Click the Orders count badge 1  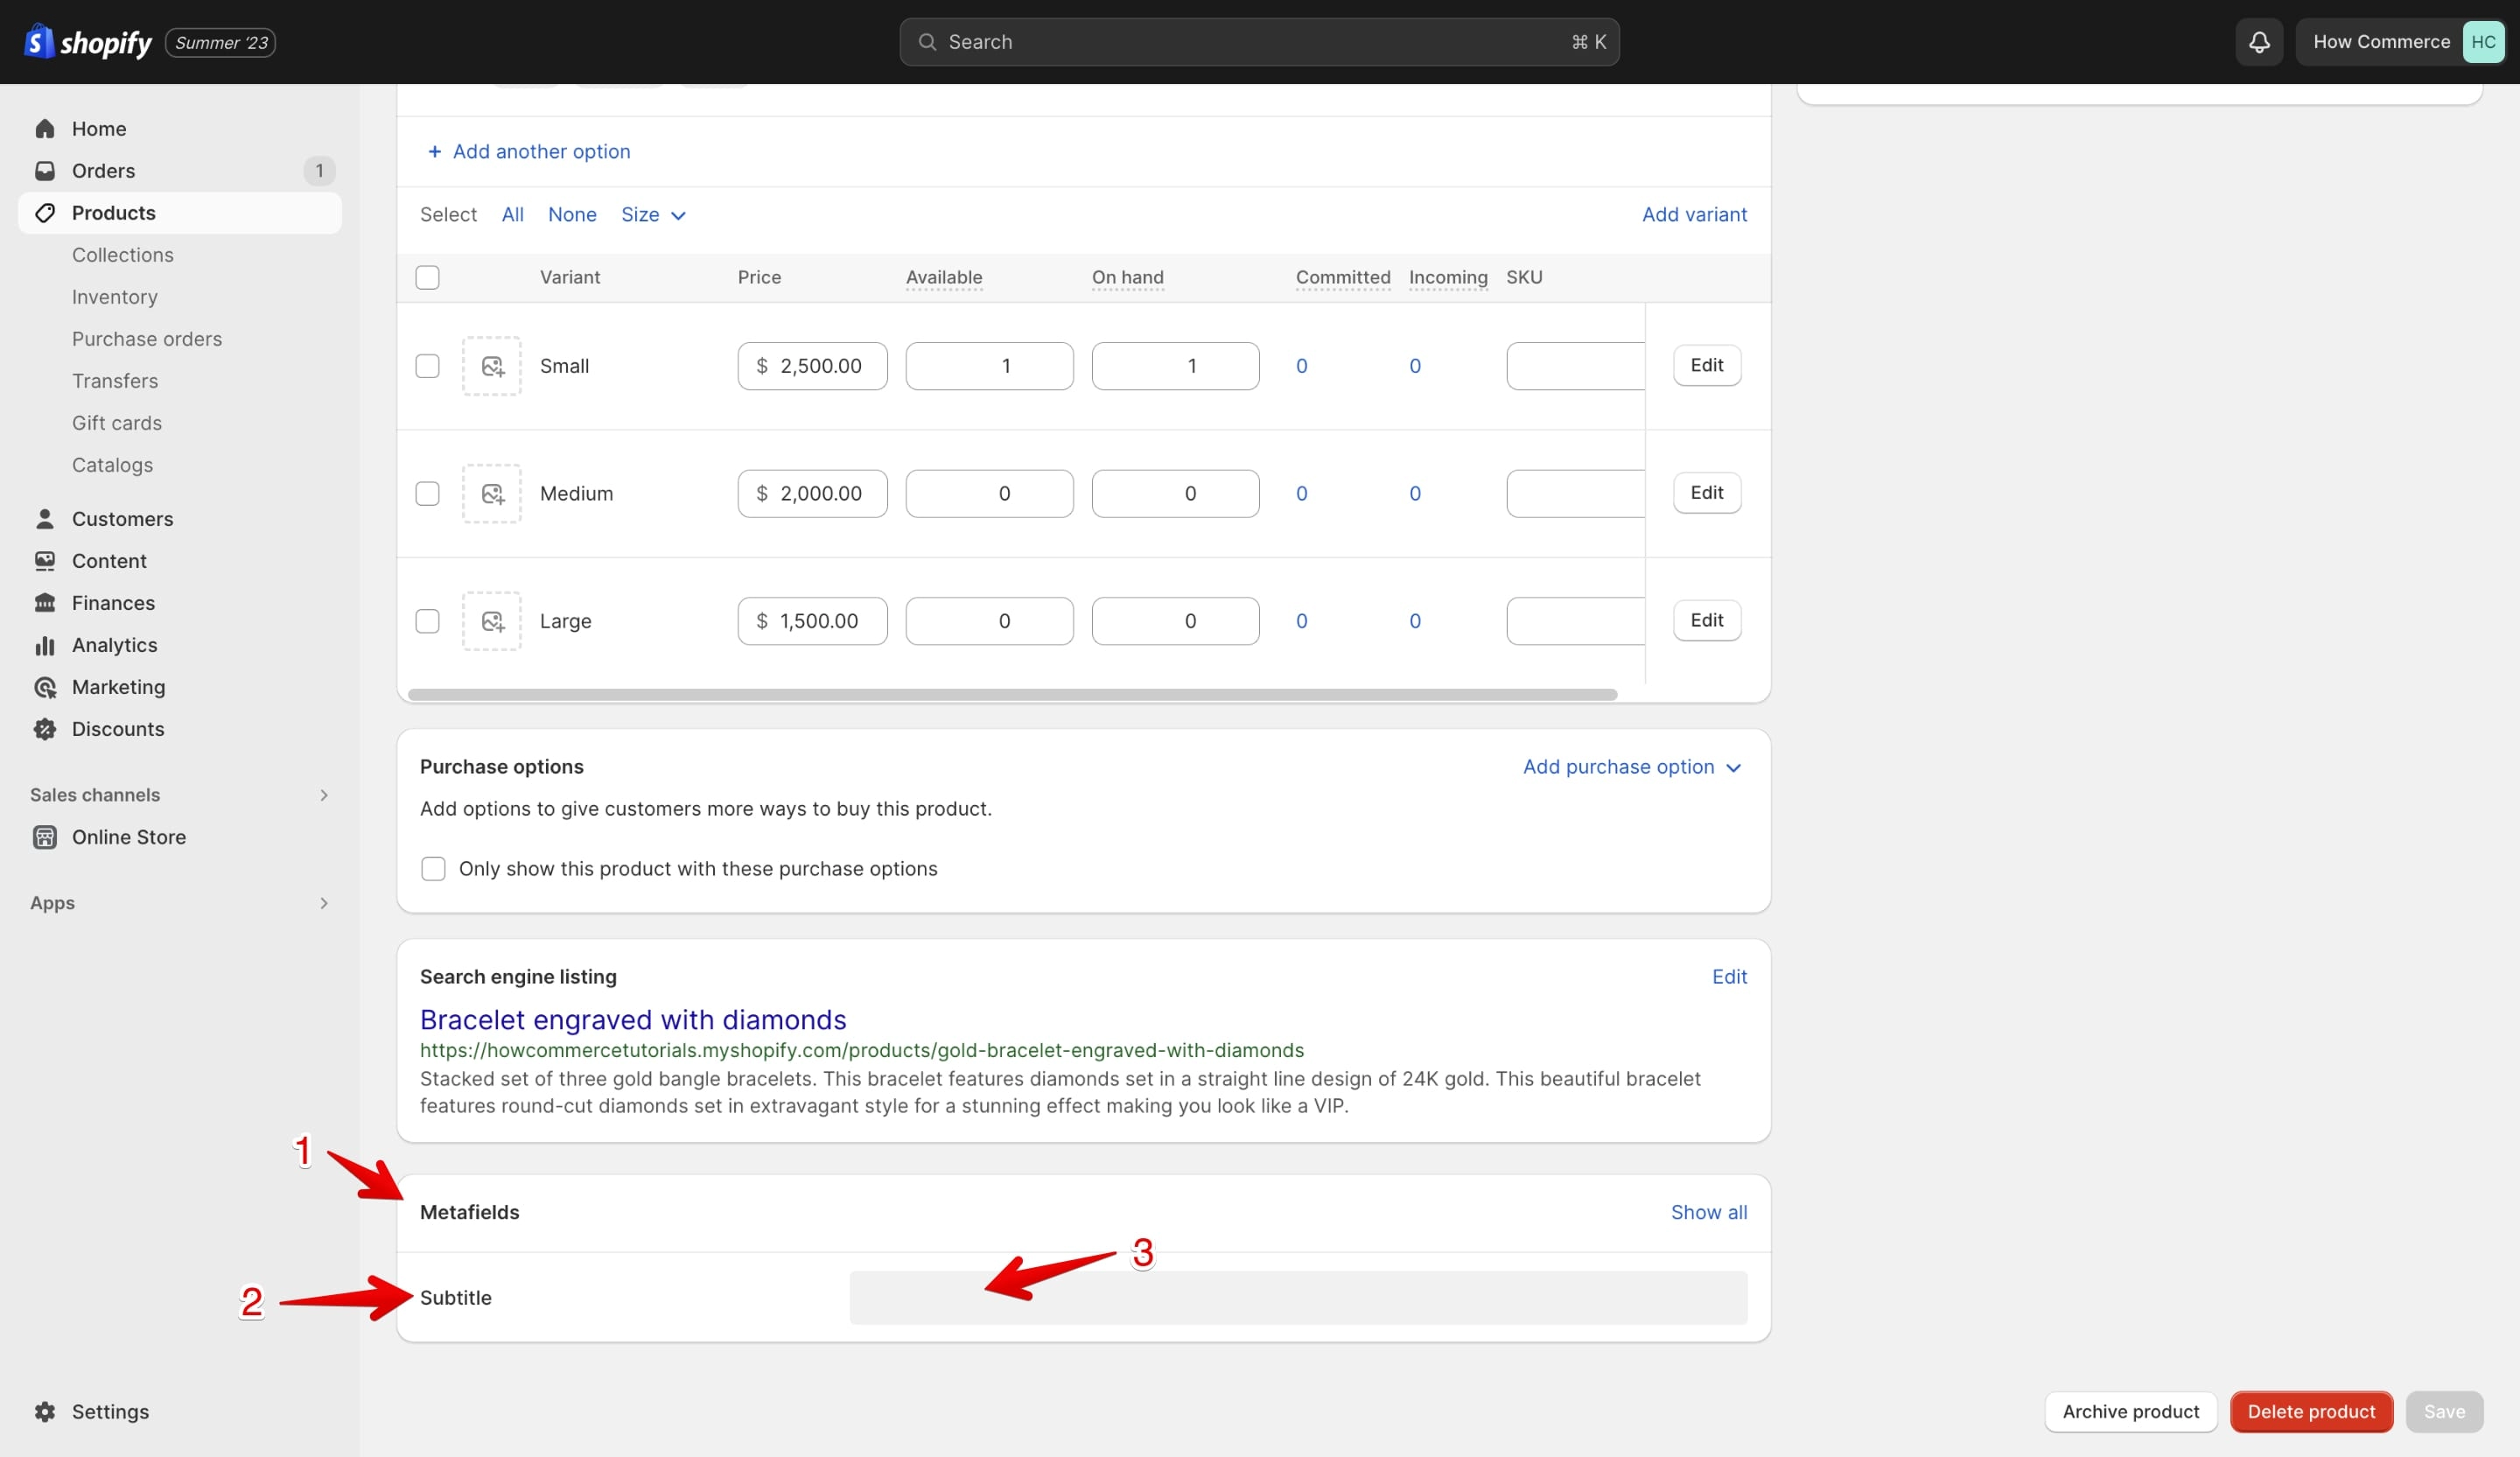[x=319, y=171]
